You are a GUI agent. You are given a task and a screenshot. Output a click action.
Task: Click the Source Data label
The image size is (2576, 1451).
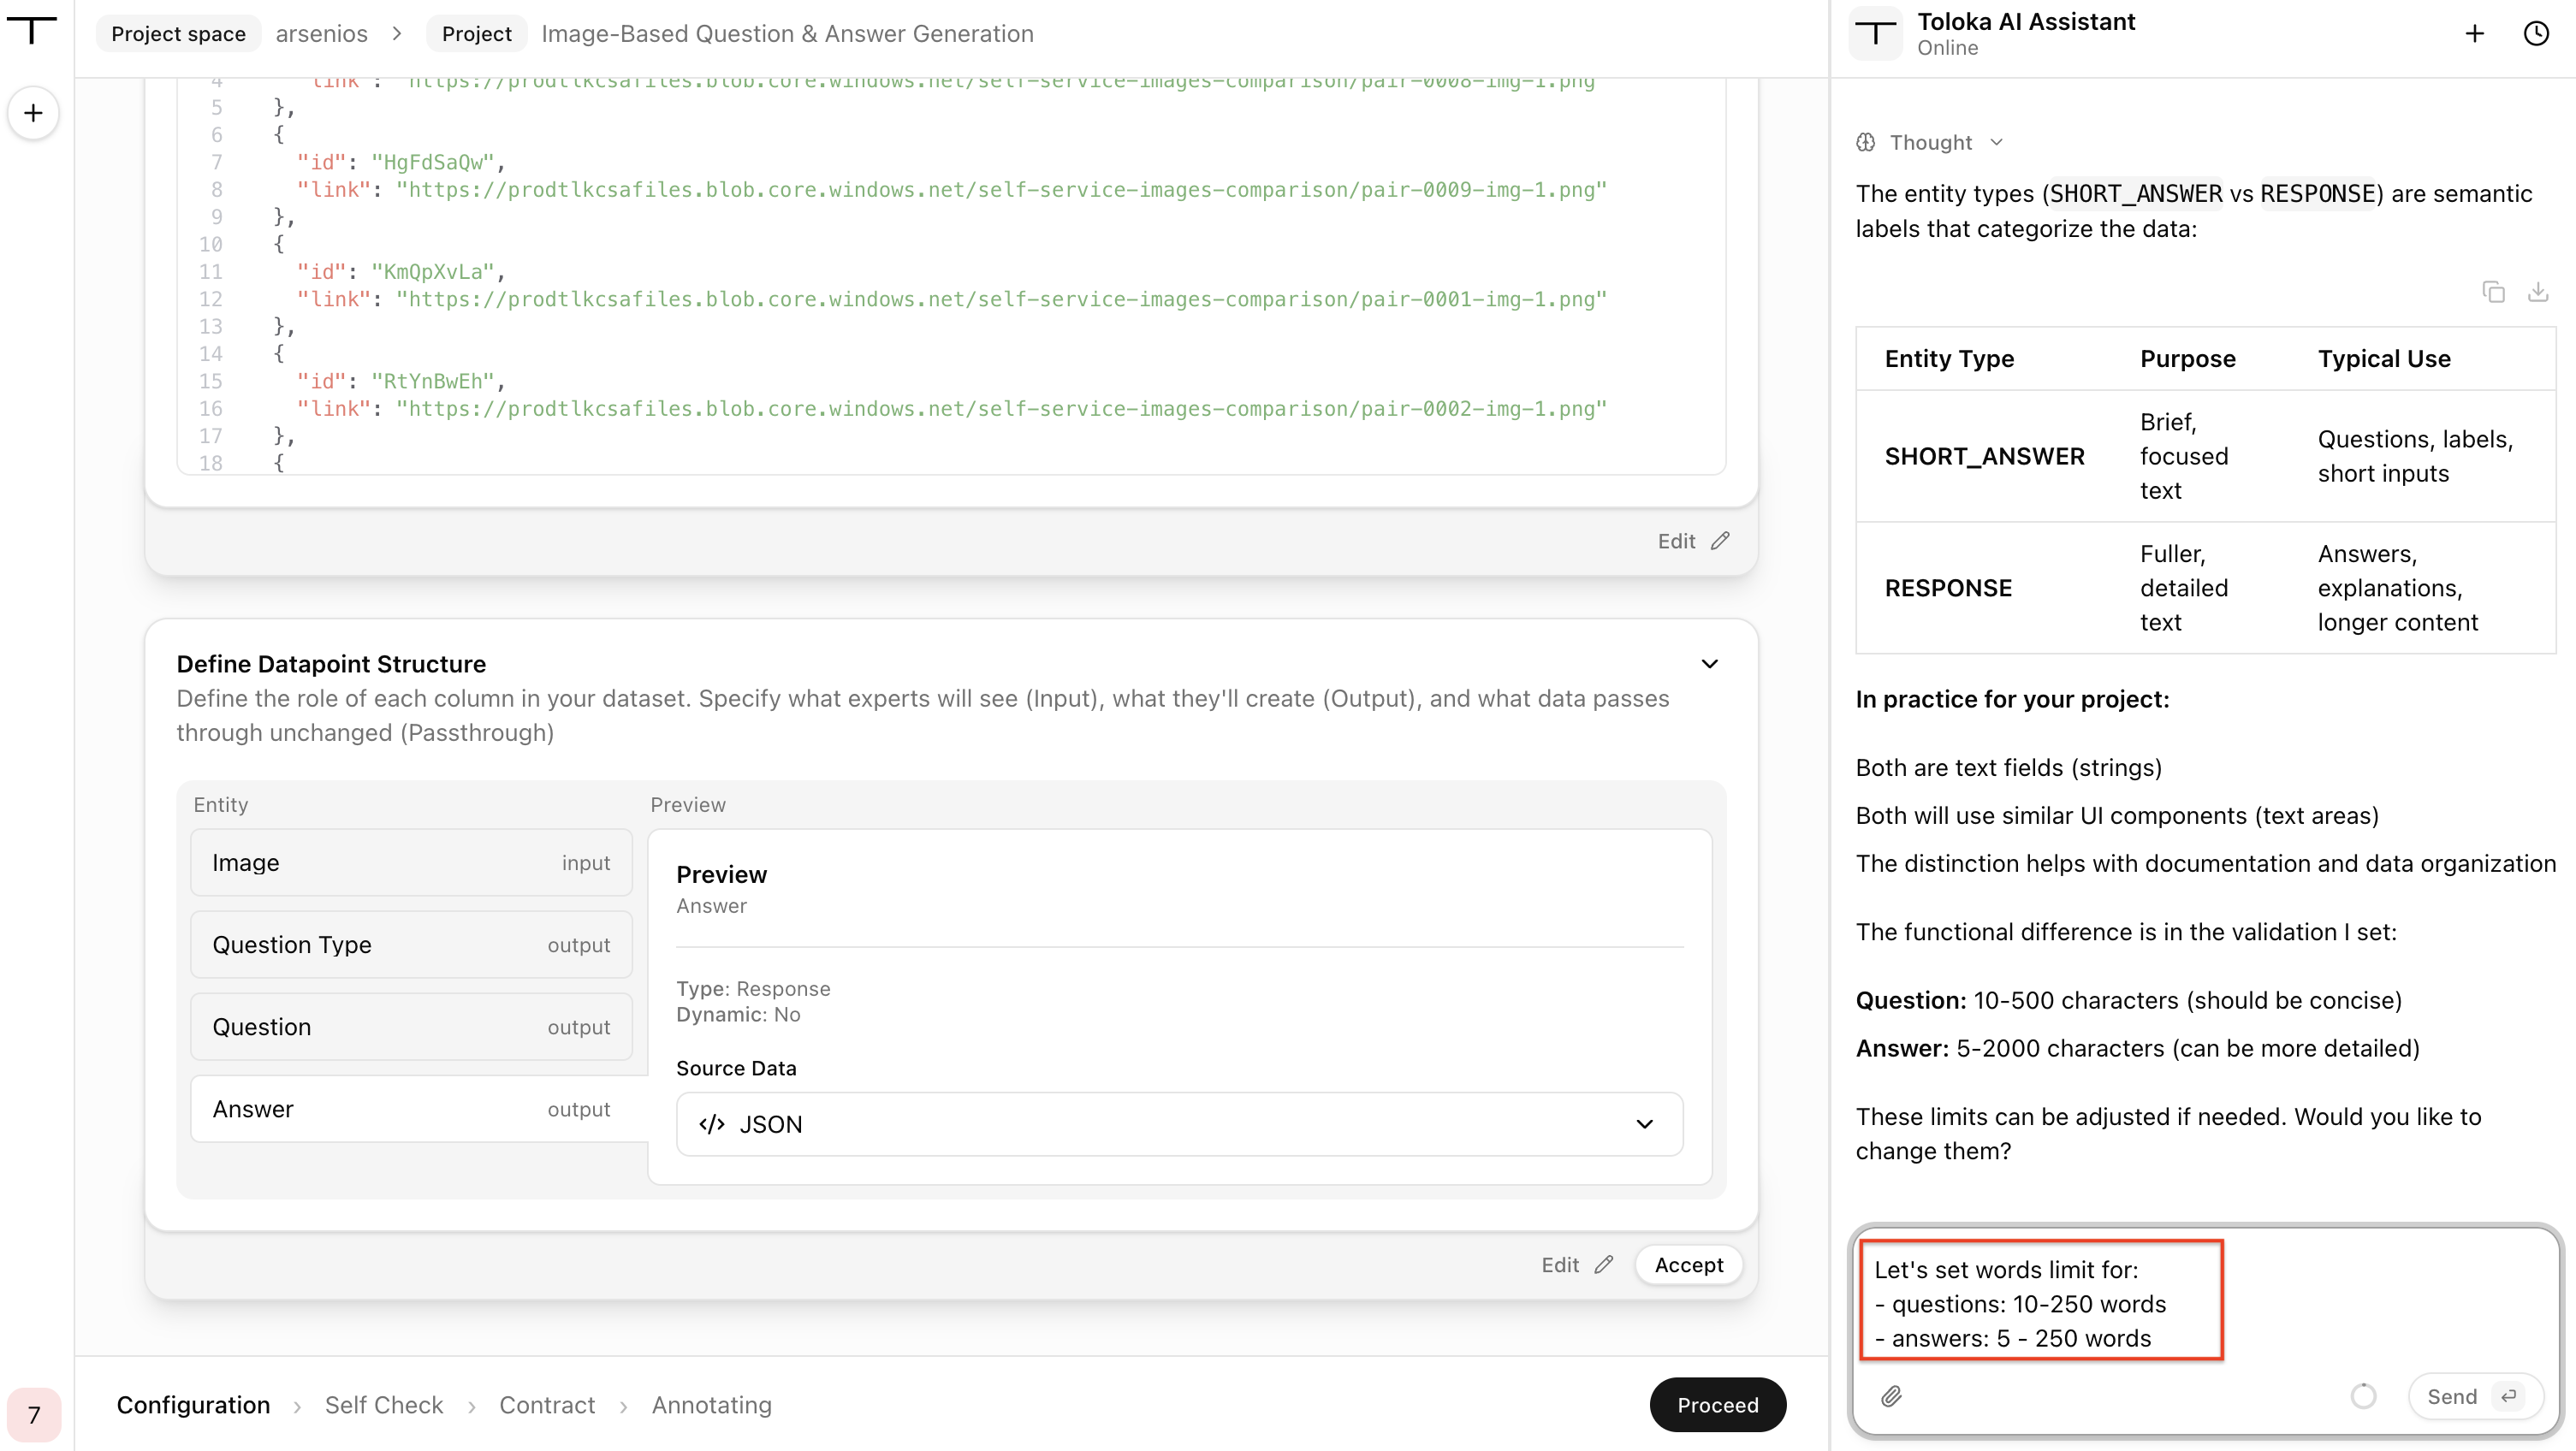[x=736, y=1068]
